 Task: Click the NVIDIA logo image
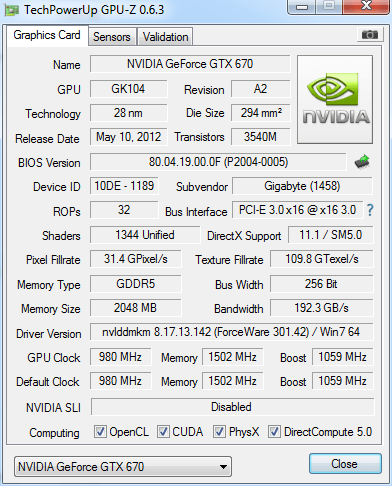[335, 99]
